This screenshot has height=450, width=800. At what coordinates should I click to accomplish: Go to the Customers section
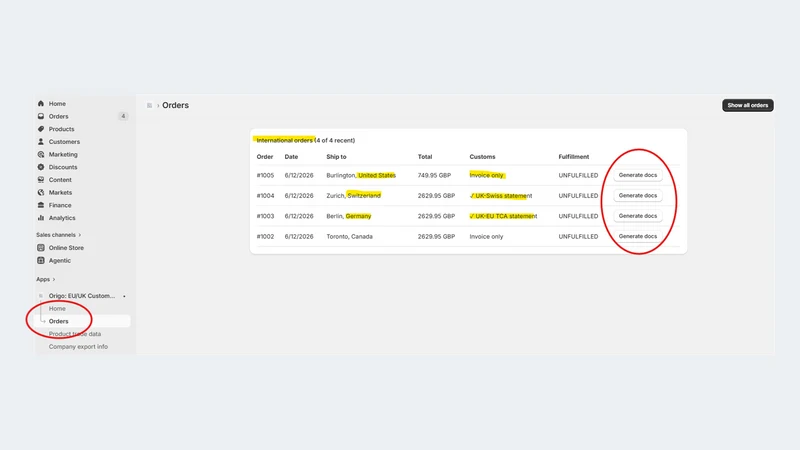pos(64,142)
